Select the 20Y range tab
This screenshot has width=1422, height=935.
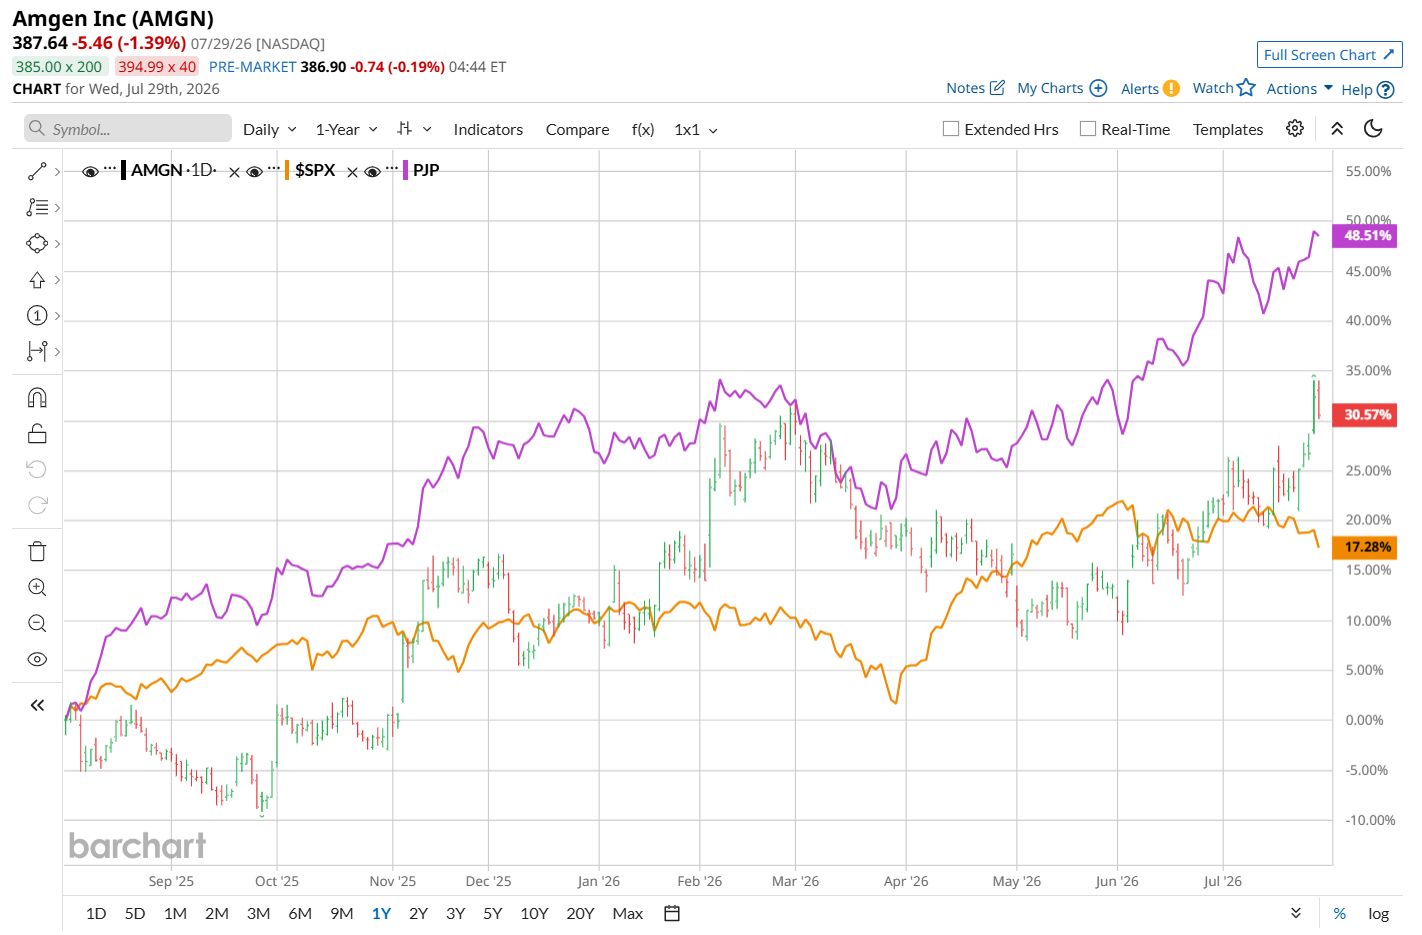pyautogui.click(x=580, y=913)
